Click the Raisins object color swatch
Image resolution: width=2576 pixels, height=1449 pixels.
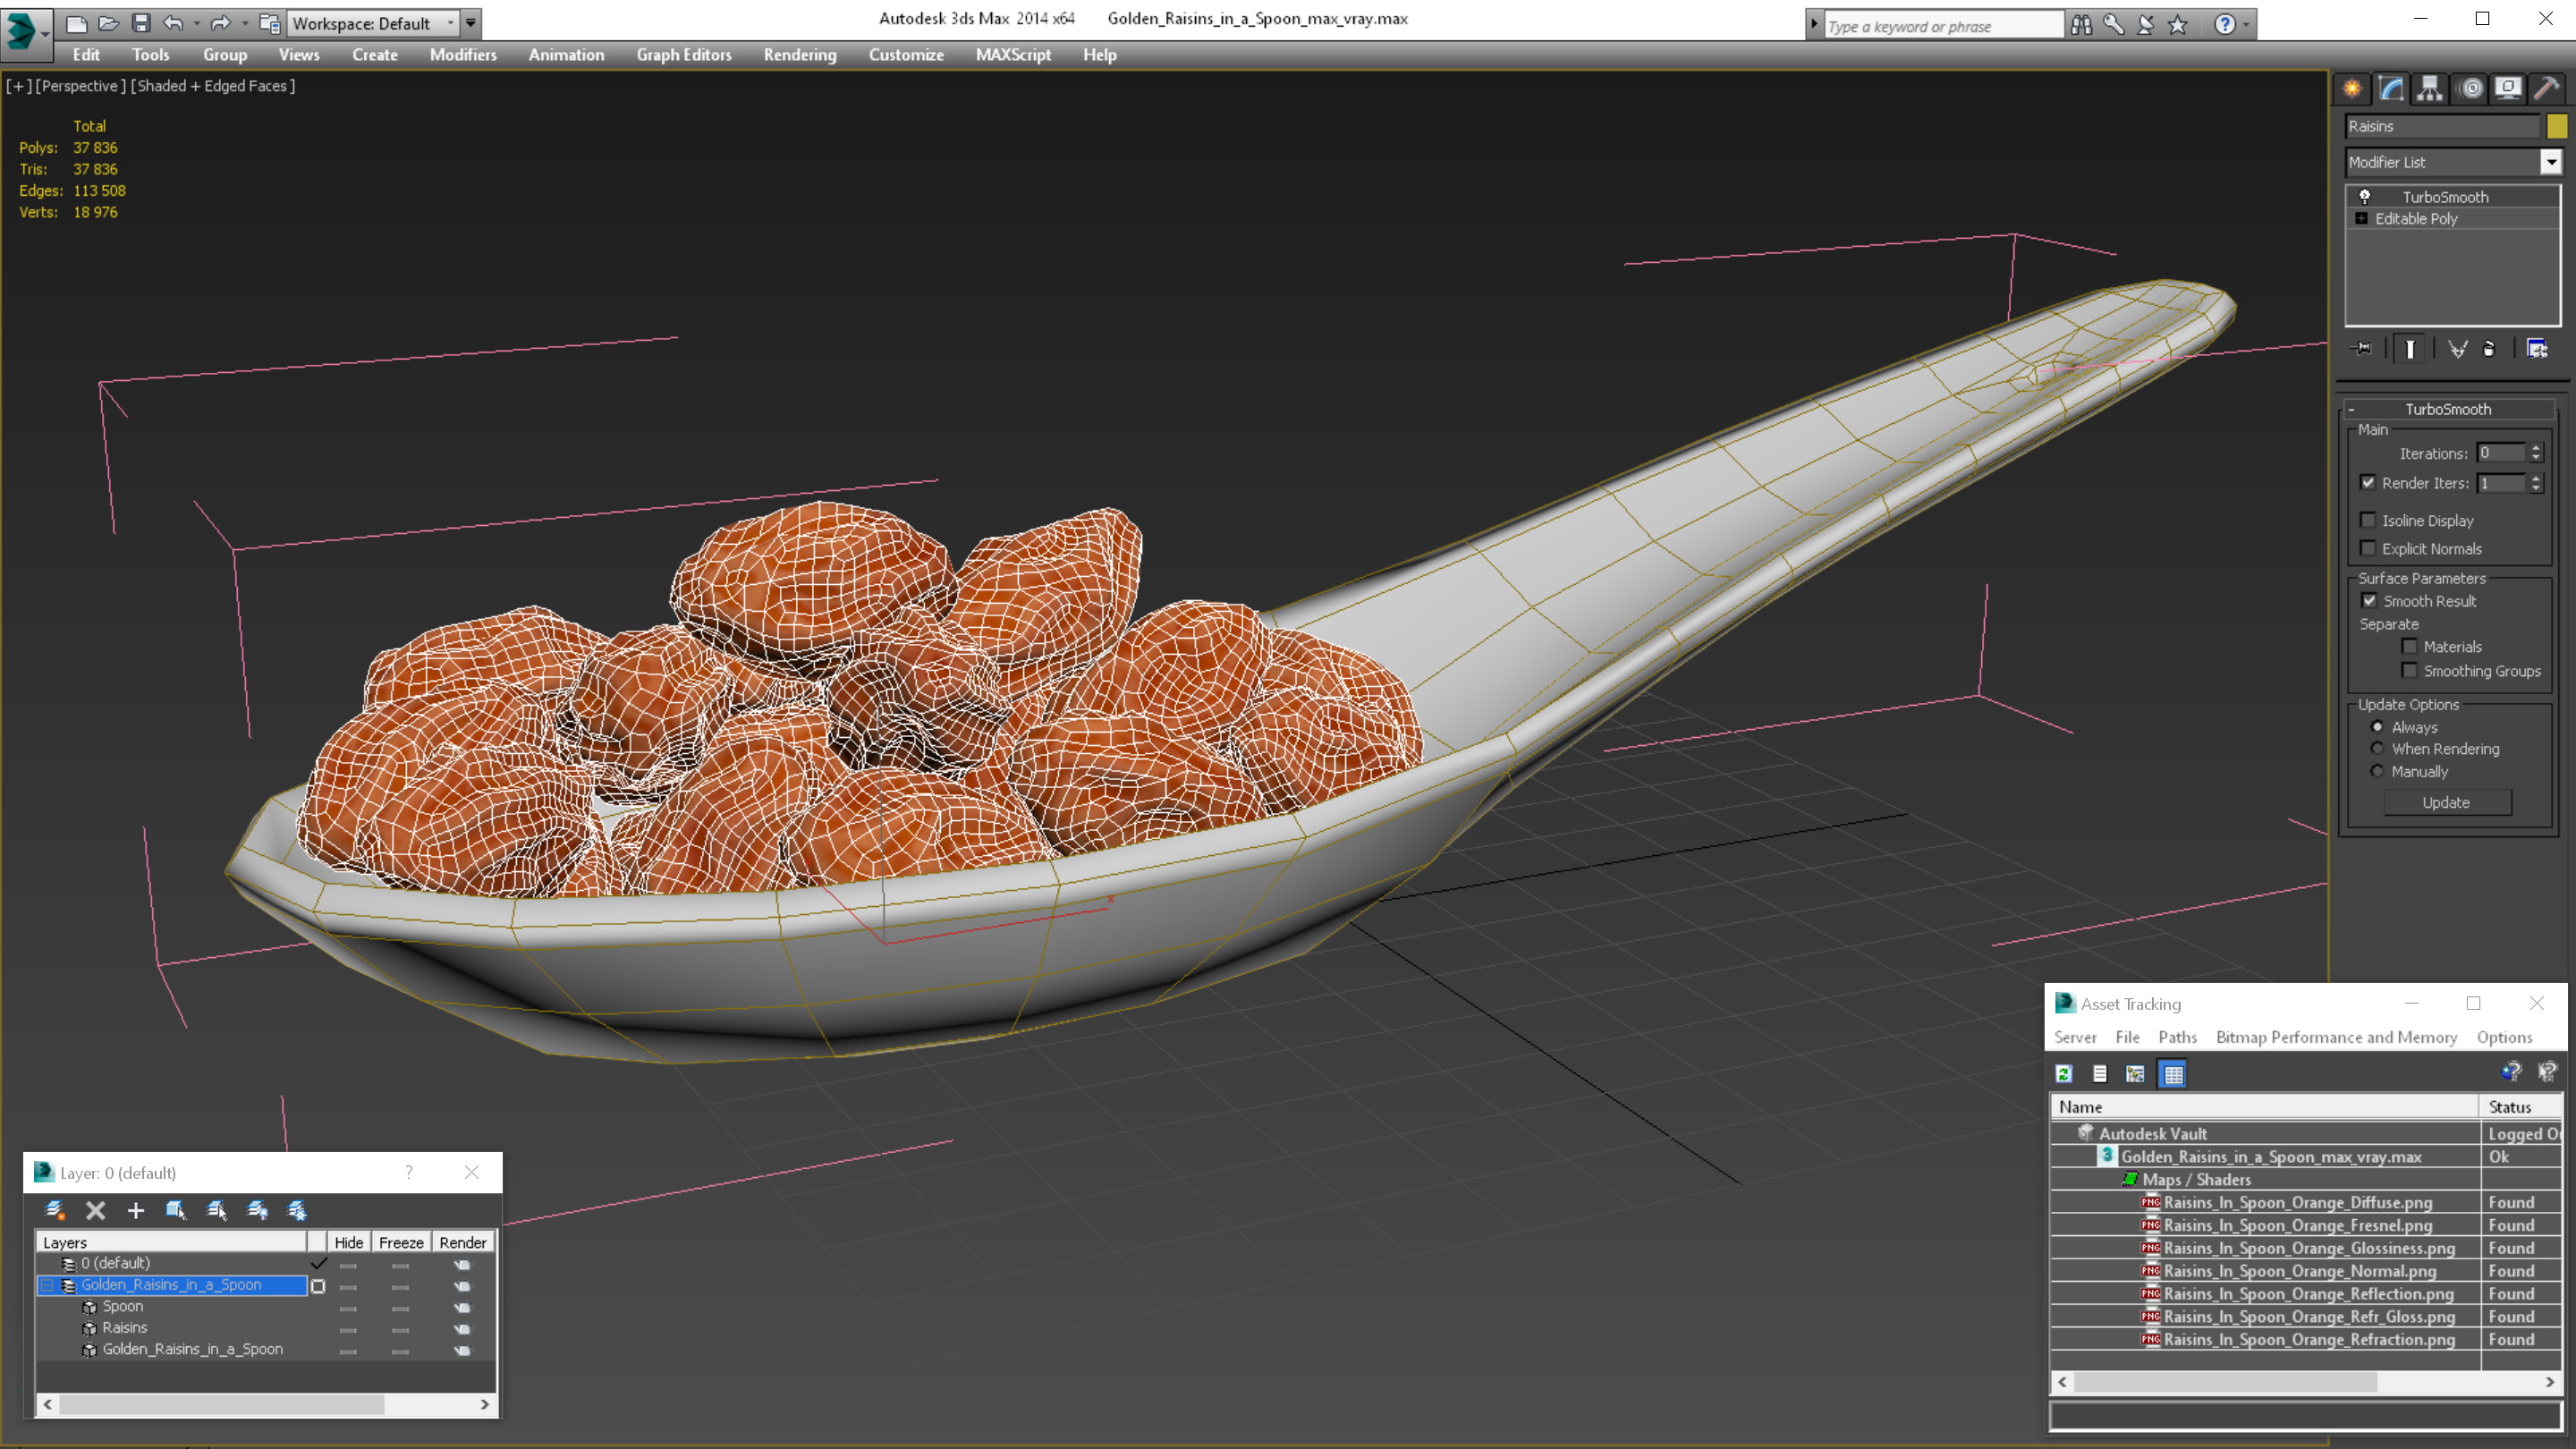pyautogui.click(x=2557, y=126)
